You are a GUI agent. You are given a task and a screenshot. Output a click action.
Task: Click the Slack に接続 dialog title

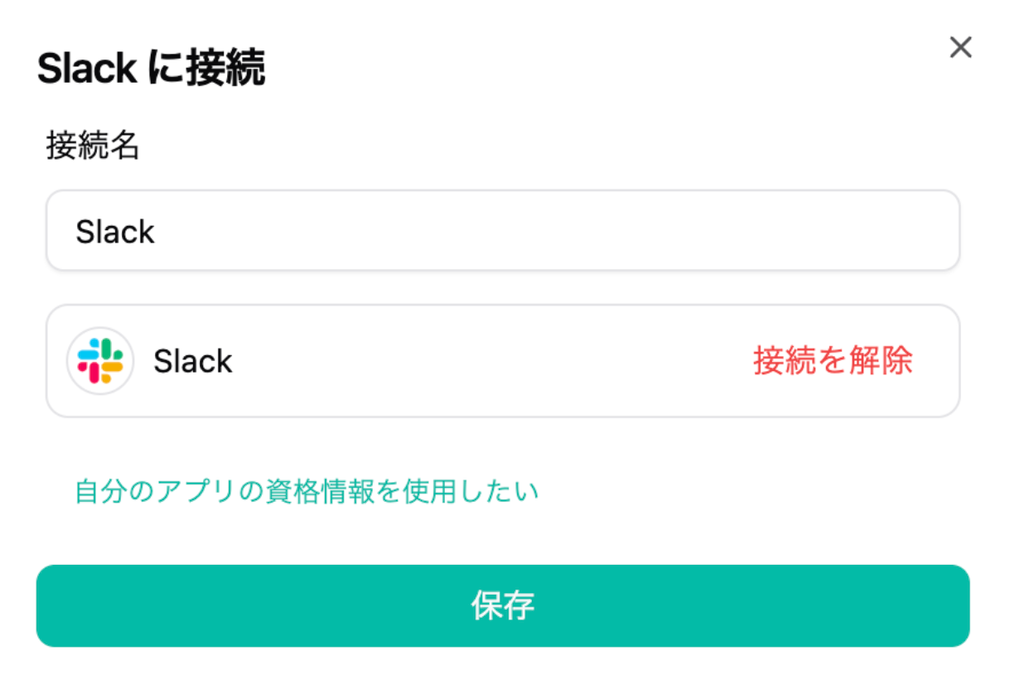pos(151,69)
